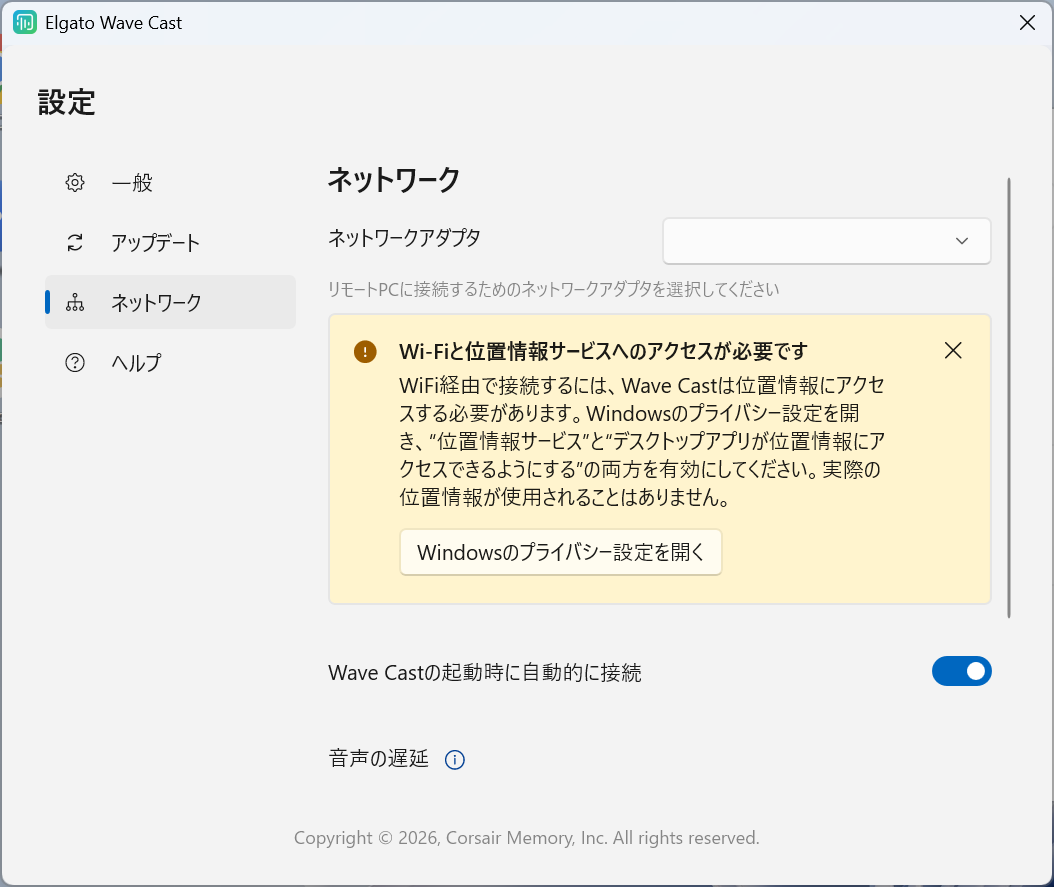Screen dimensions: 1054x887
Task: Toggle Wave Castの起動時に自動的に接続 switch
Action: (x=961, y=671)
